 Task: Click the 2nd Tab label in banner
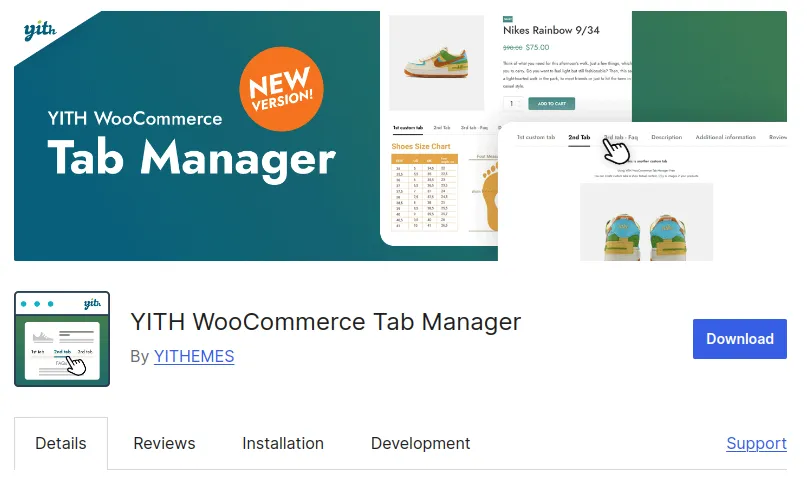point(579,137)
